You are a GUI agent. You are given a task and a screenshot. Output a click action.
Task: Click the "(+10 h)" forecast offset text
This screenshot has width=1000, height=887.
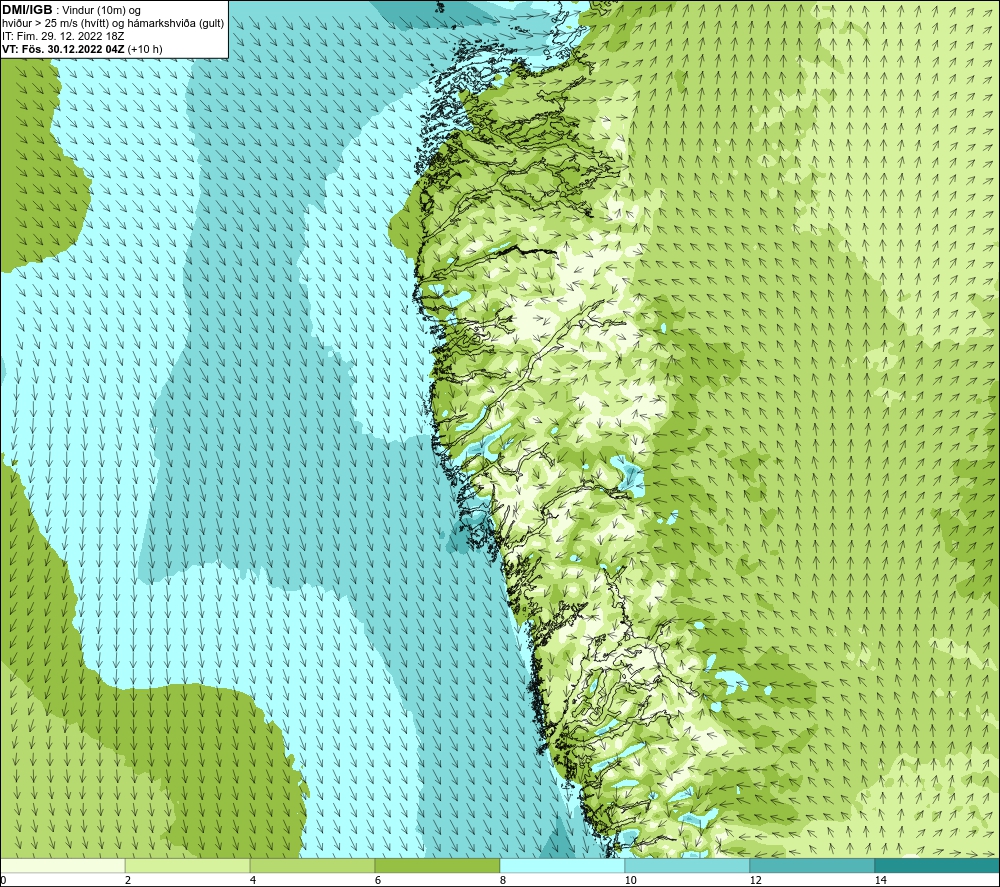tap(145, 49)
